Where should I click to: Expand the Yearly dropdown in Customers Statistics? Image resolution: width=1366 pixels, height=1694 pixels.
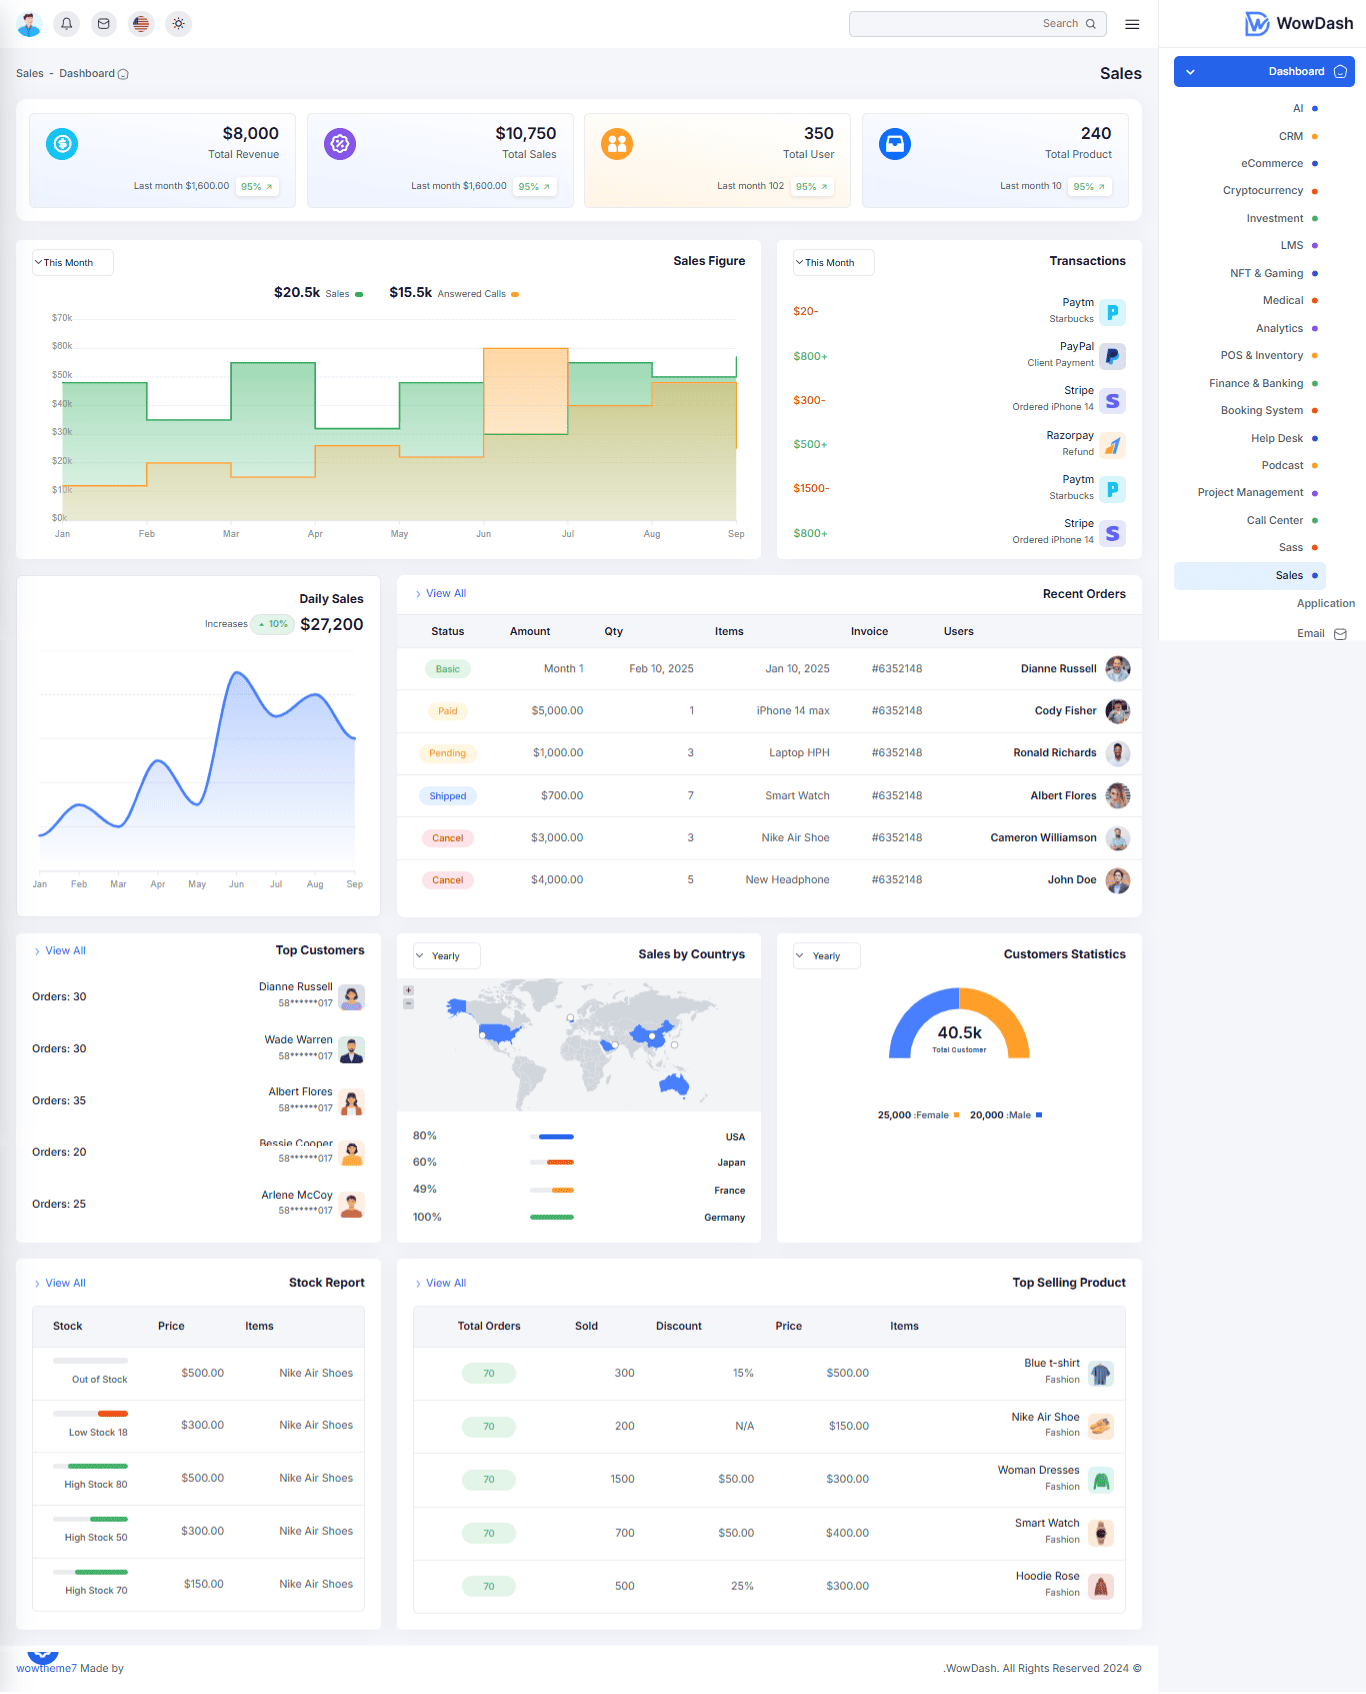tap(826, 956)
